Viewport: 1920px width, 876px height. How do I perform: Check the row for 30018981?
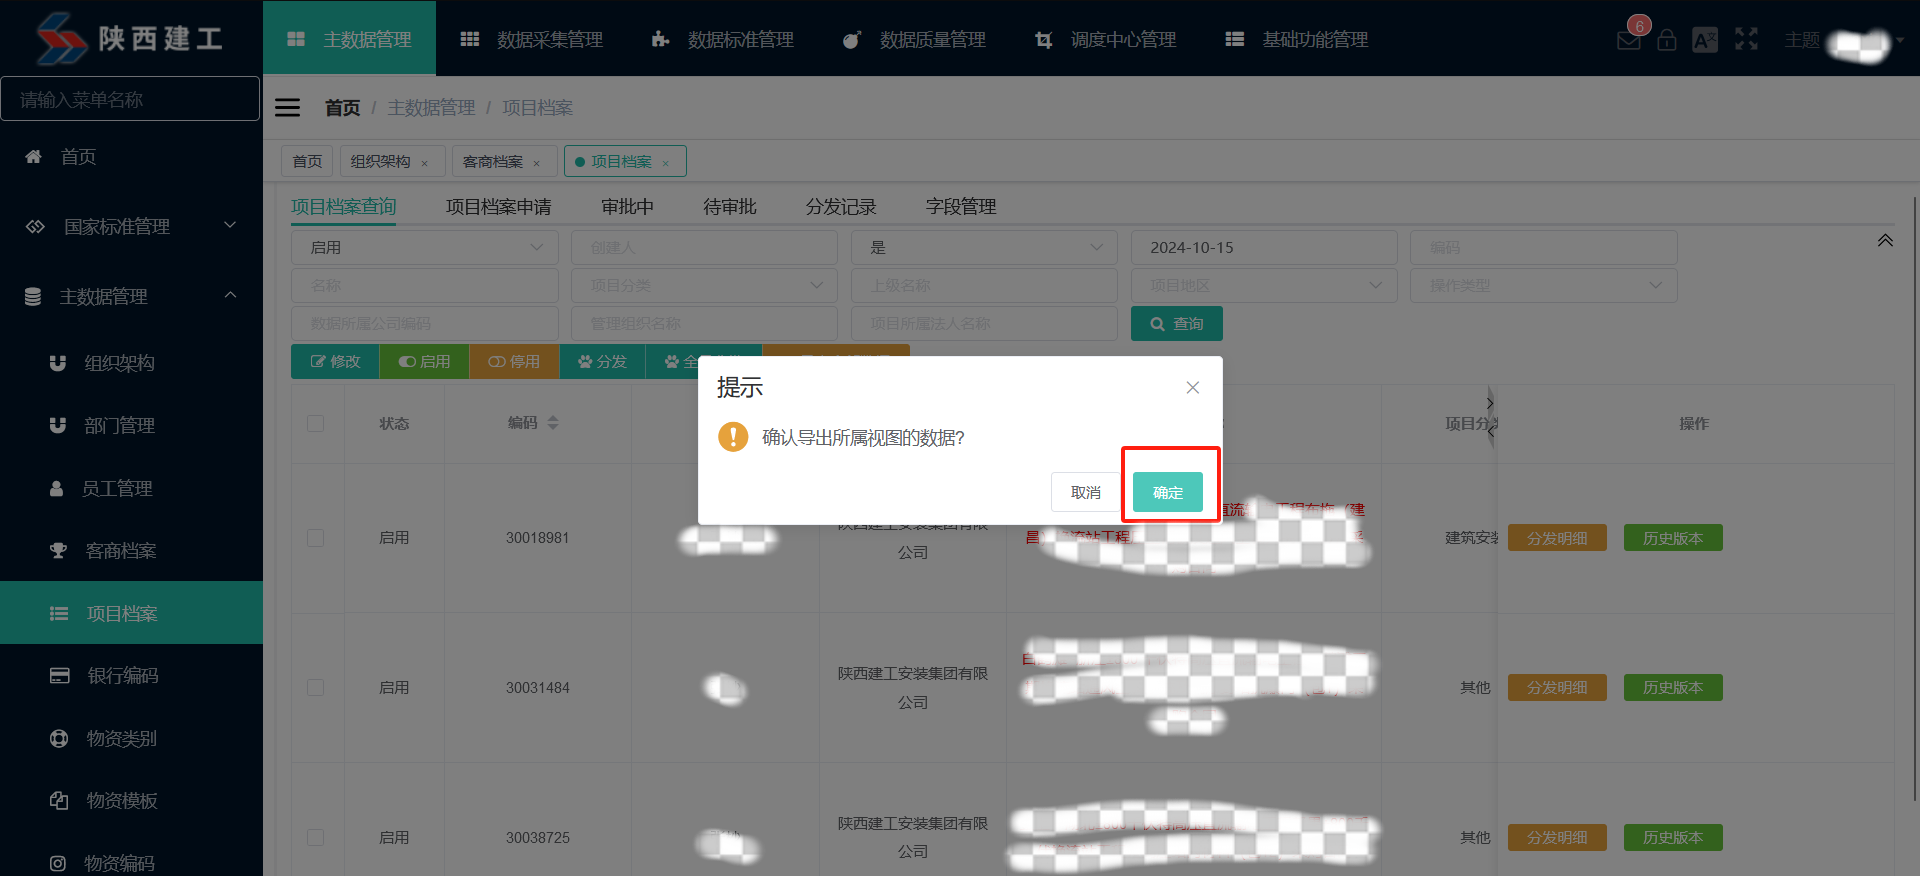pyautogui.click(x=316, y=538)
